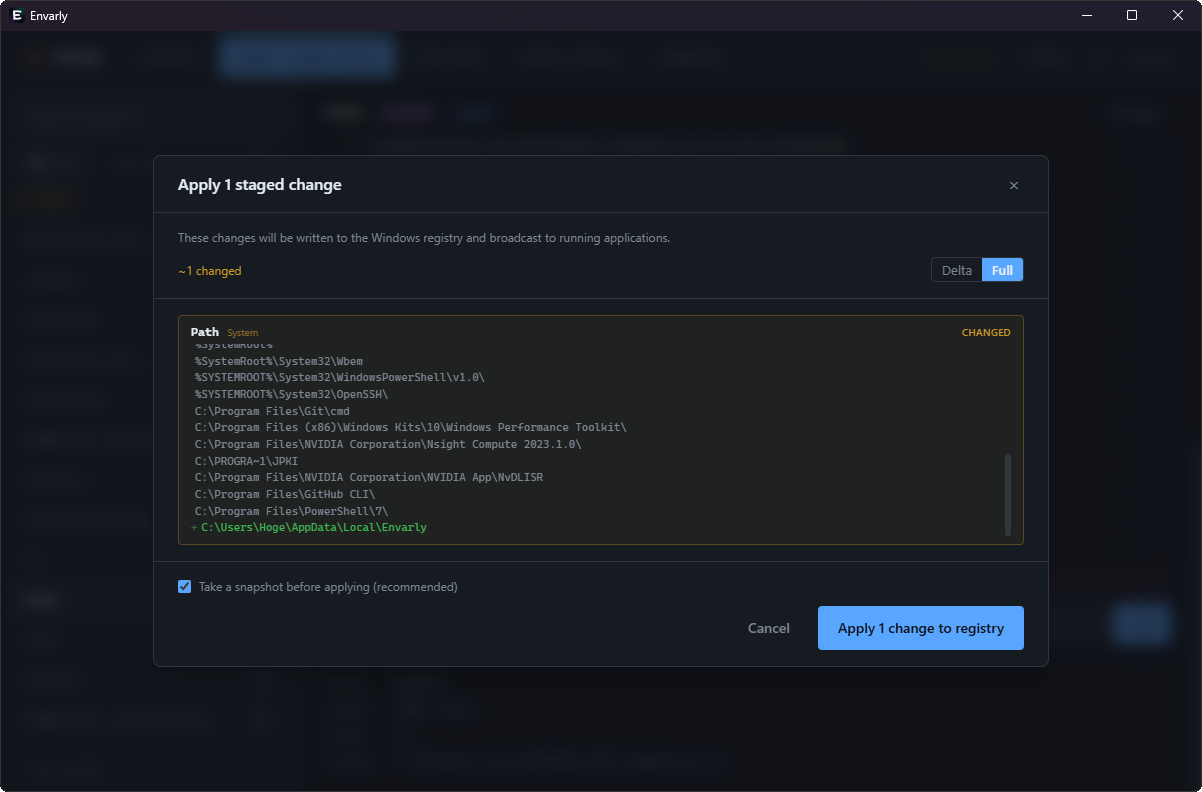
Task: Click the ~1 changed summary text
Action: pos(210,271)
